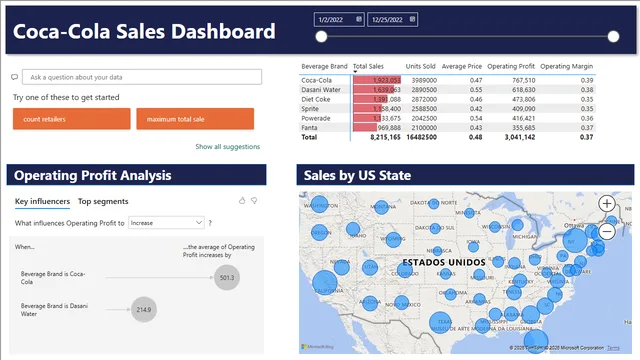
Task: Select the Texas sales bubble
Action: tap(440, 322)
